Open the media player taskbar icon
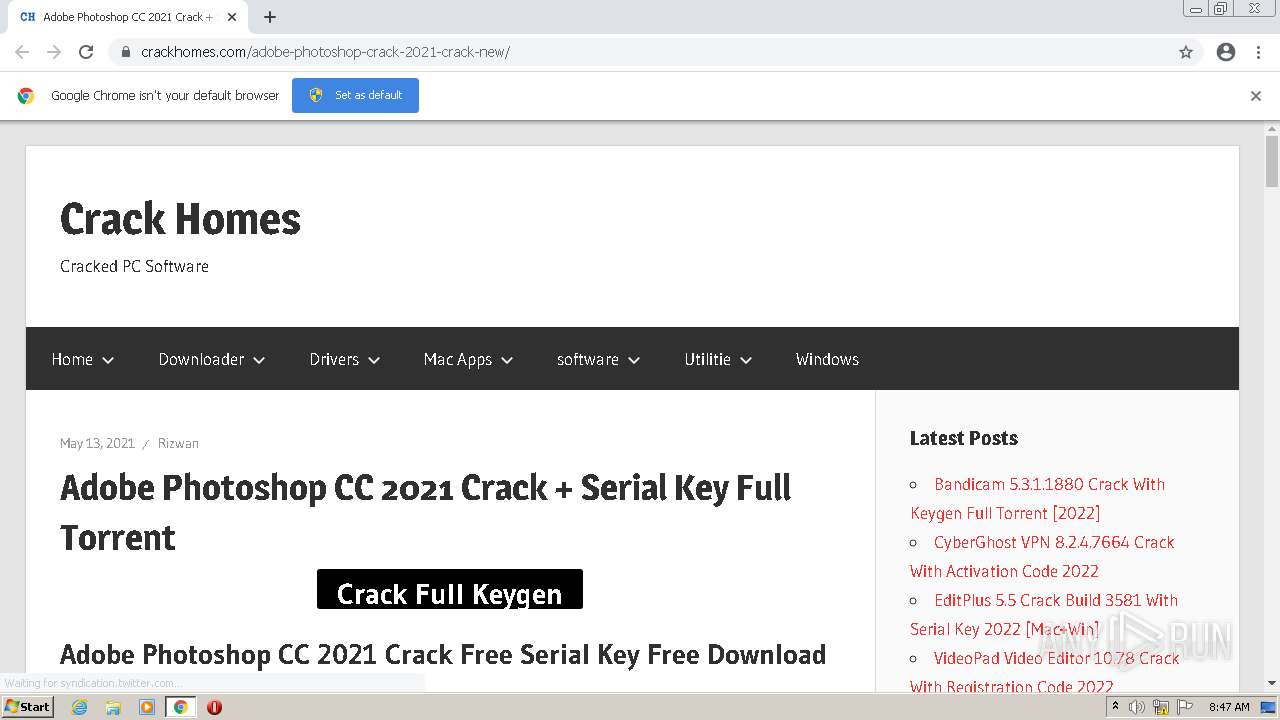The image size is (1280, 720). pyautogui.click(x=147, y=707)
